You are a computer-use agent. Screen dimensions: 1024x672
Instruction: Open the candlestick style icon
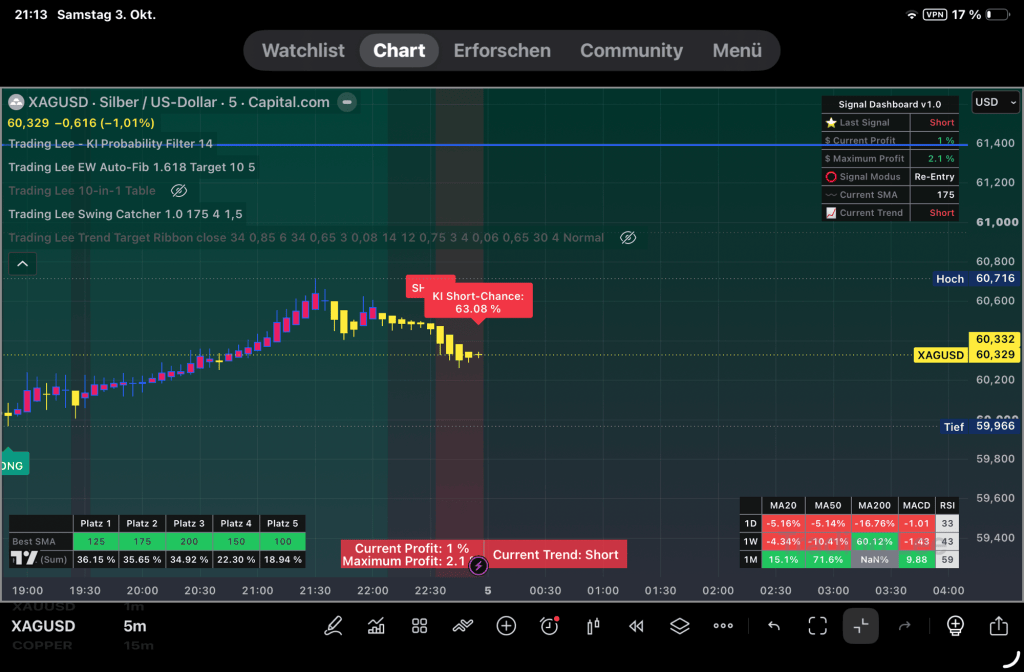click(593, 626)
